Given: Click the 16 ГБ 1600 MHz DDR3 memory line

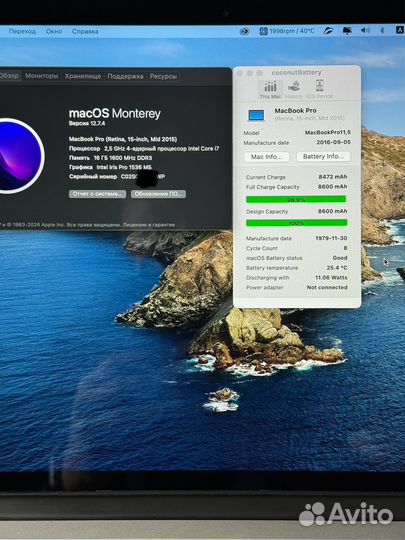Looking at the screenshot, I should [111, 158].
